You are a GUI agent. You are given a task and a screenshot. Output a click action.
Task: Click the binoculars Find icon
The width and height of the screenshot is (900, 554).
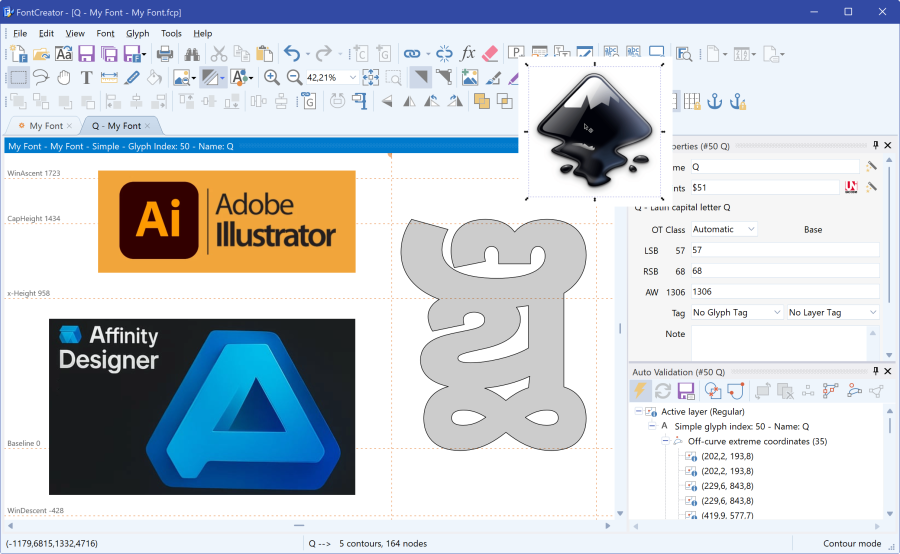coord(192,54)
